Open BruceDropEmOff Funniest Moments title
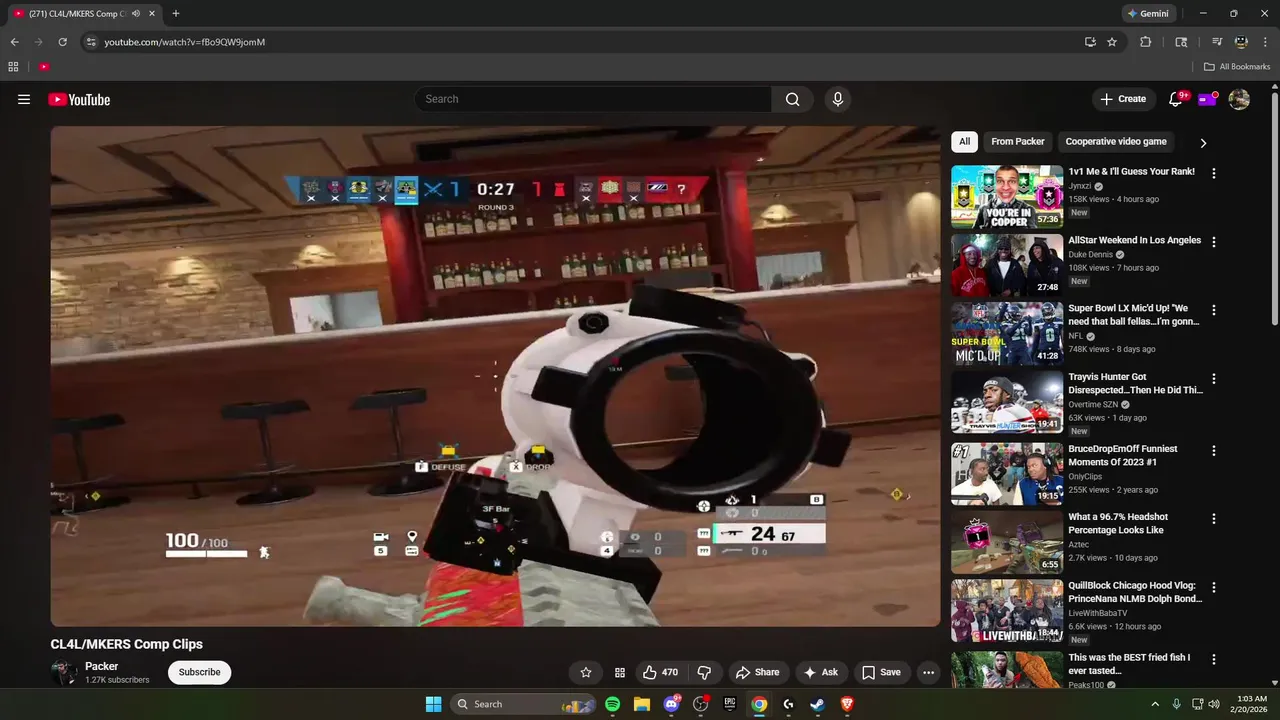Image resolution: width=1280 pixels, height=720 pixels. (1122, 455)
